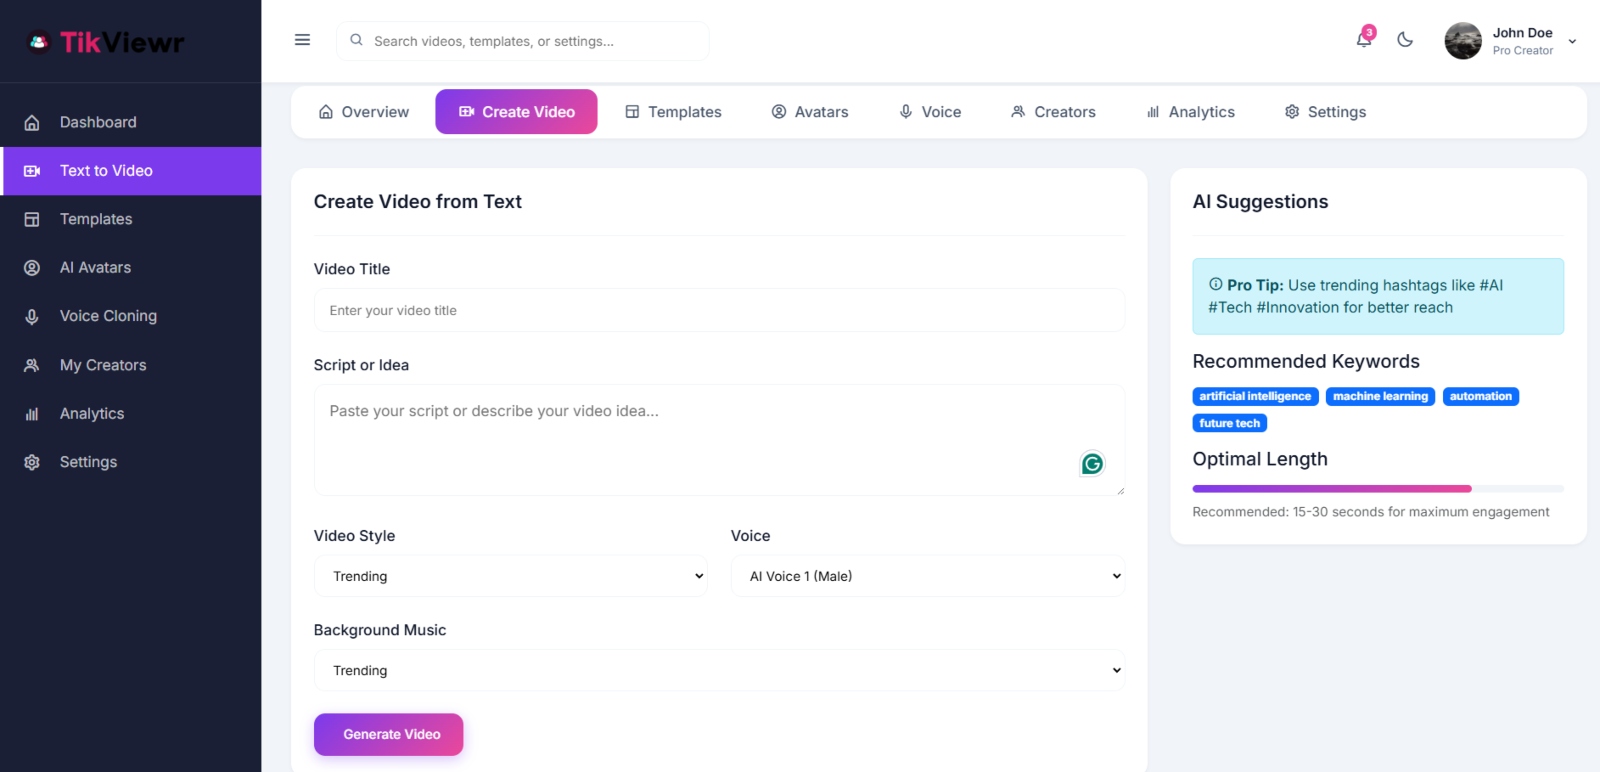Screen dimensions: 1600x772
Task: Go to sidebar Analytics page
Action: coord(92,414)
